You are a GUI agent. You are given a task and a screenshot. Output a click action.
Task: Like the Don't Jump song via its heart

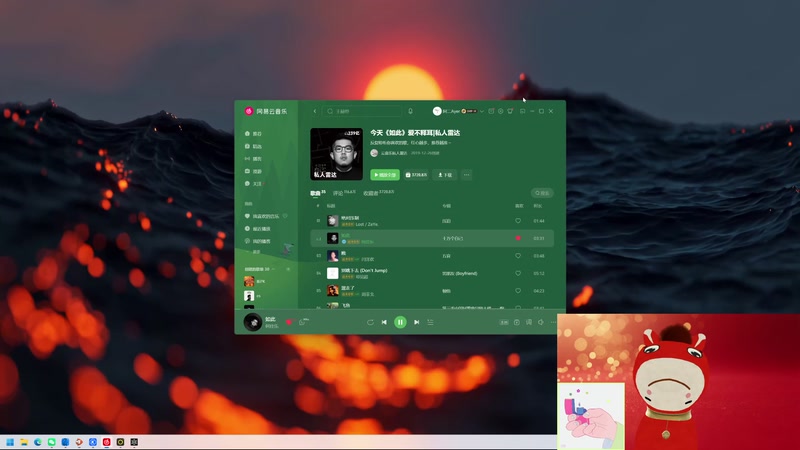(518, 273)
